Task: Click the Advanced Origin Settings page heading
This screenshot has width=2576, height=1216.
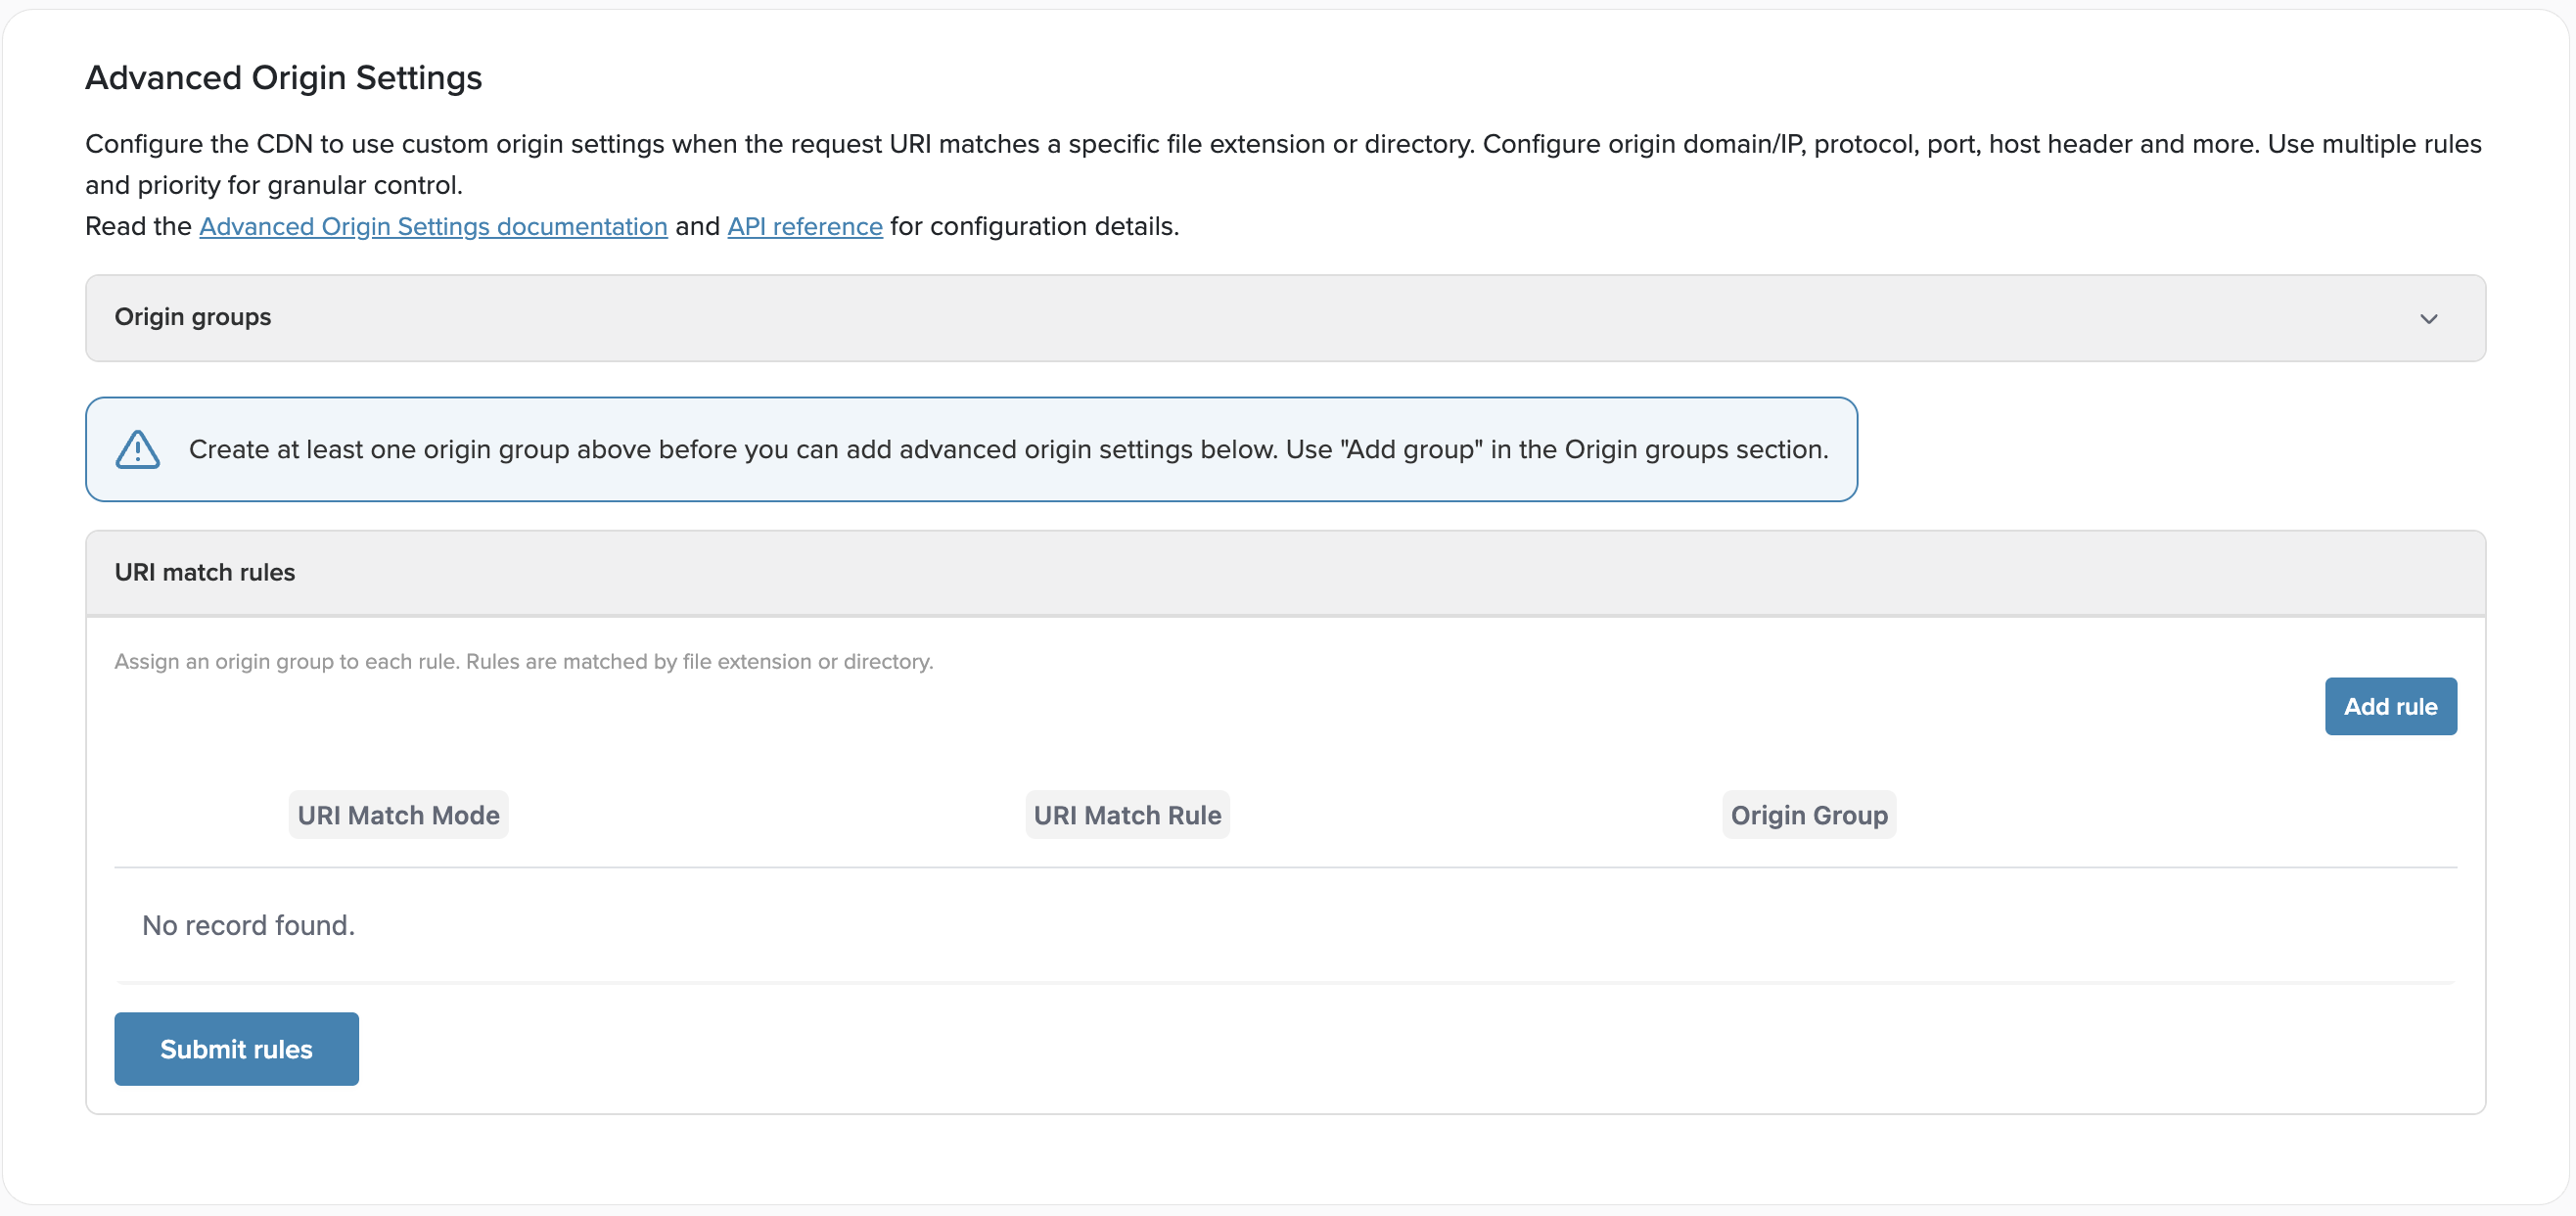Action: tap(283, 77)
